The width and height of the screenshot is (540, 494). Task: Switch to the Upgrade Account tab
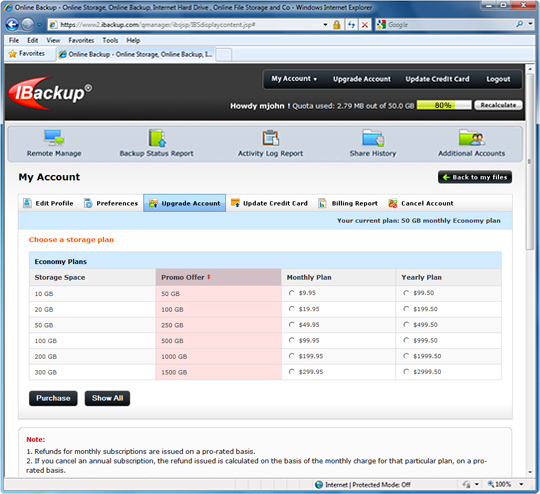coord(185,203)
